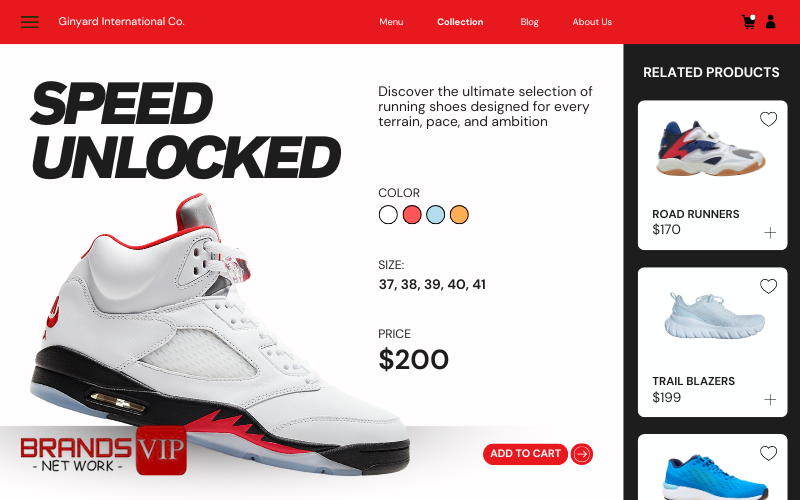
Task: Select the orange color swatch
Action: coord(459,214)
